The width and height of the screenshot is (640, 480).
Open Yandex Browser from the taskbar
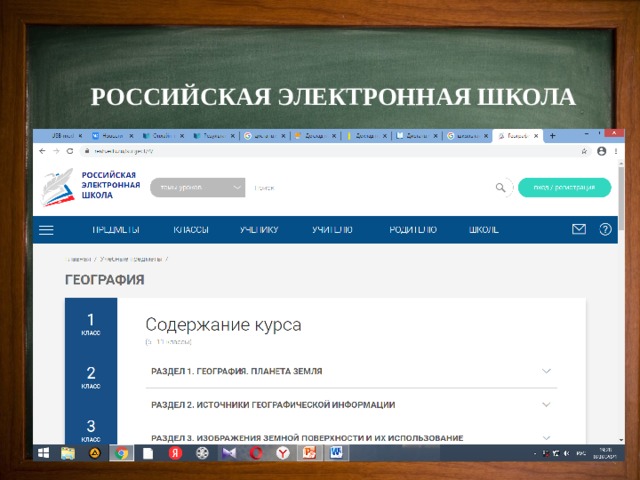pos(283,453)
